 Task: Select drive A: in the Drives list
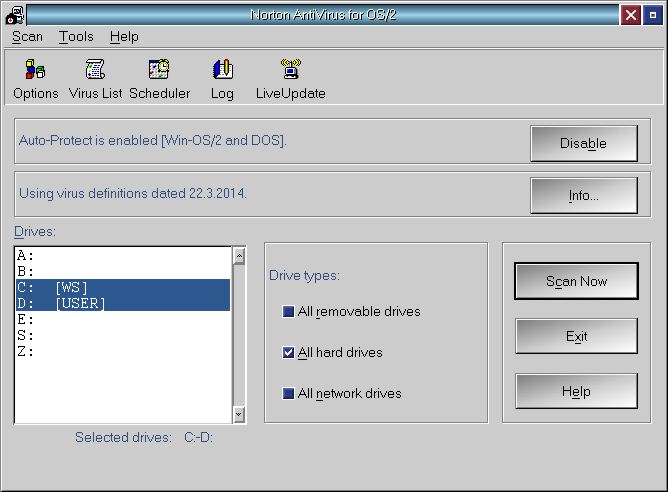click(123, 256)
